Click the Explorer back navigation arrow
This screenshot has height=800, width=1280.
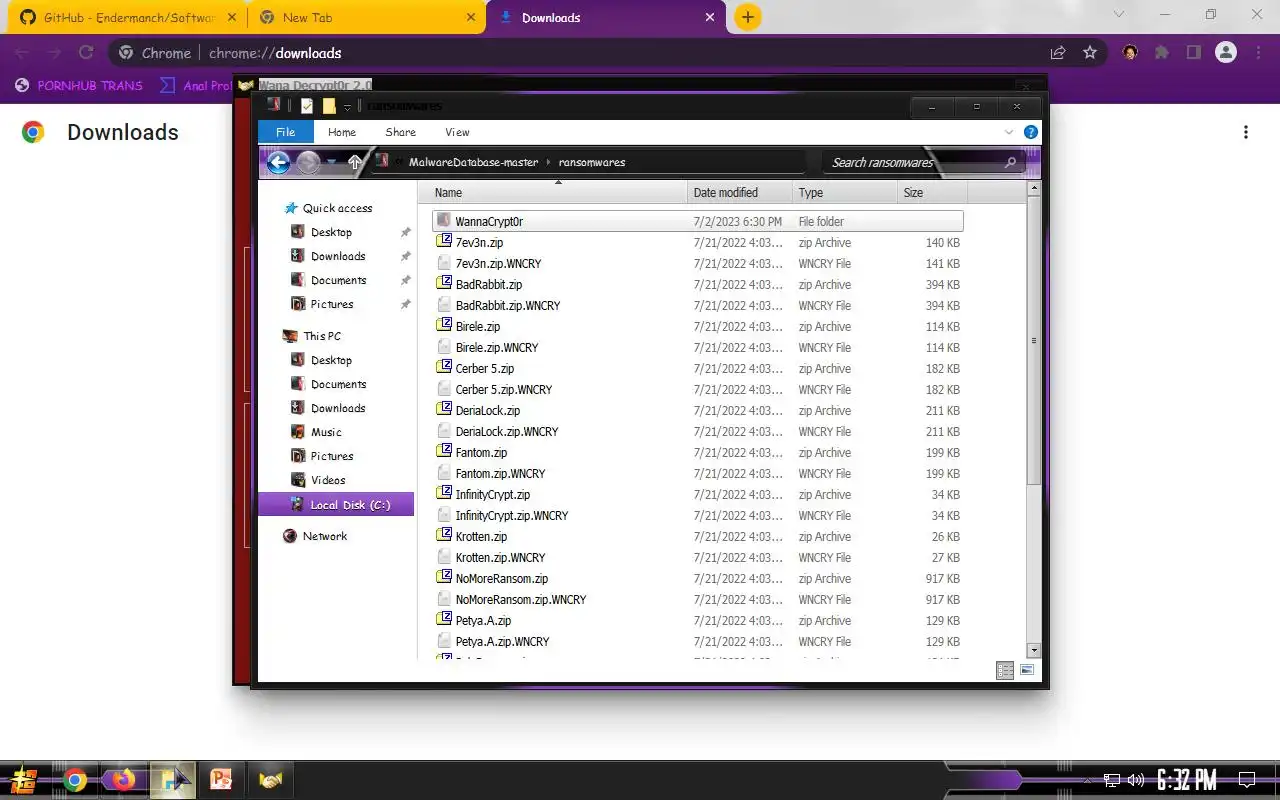[x=279, y=162]
